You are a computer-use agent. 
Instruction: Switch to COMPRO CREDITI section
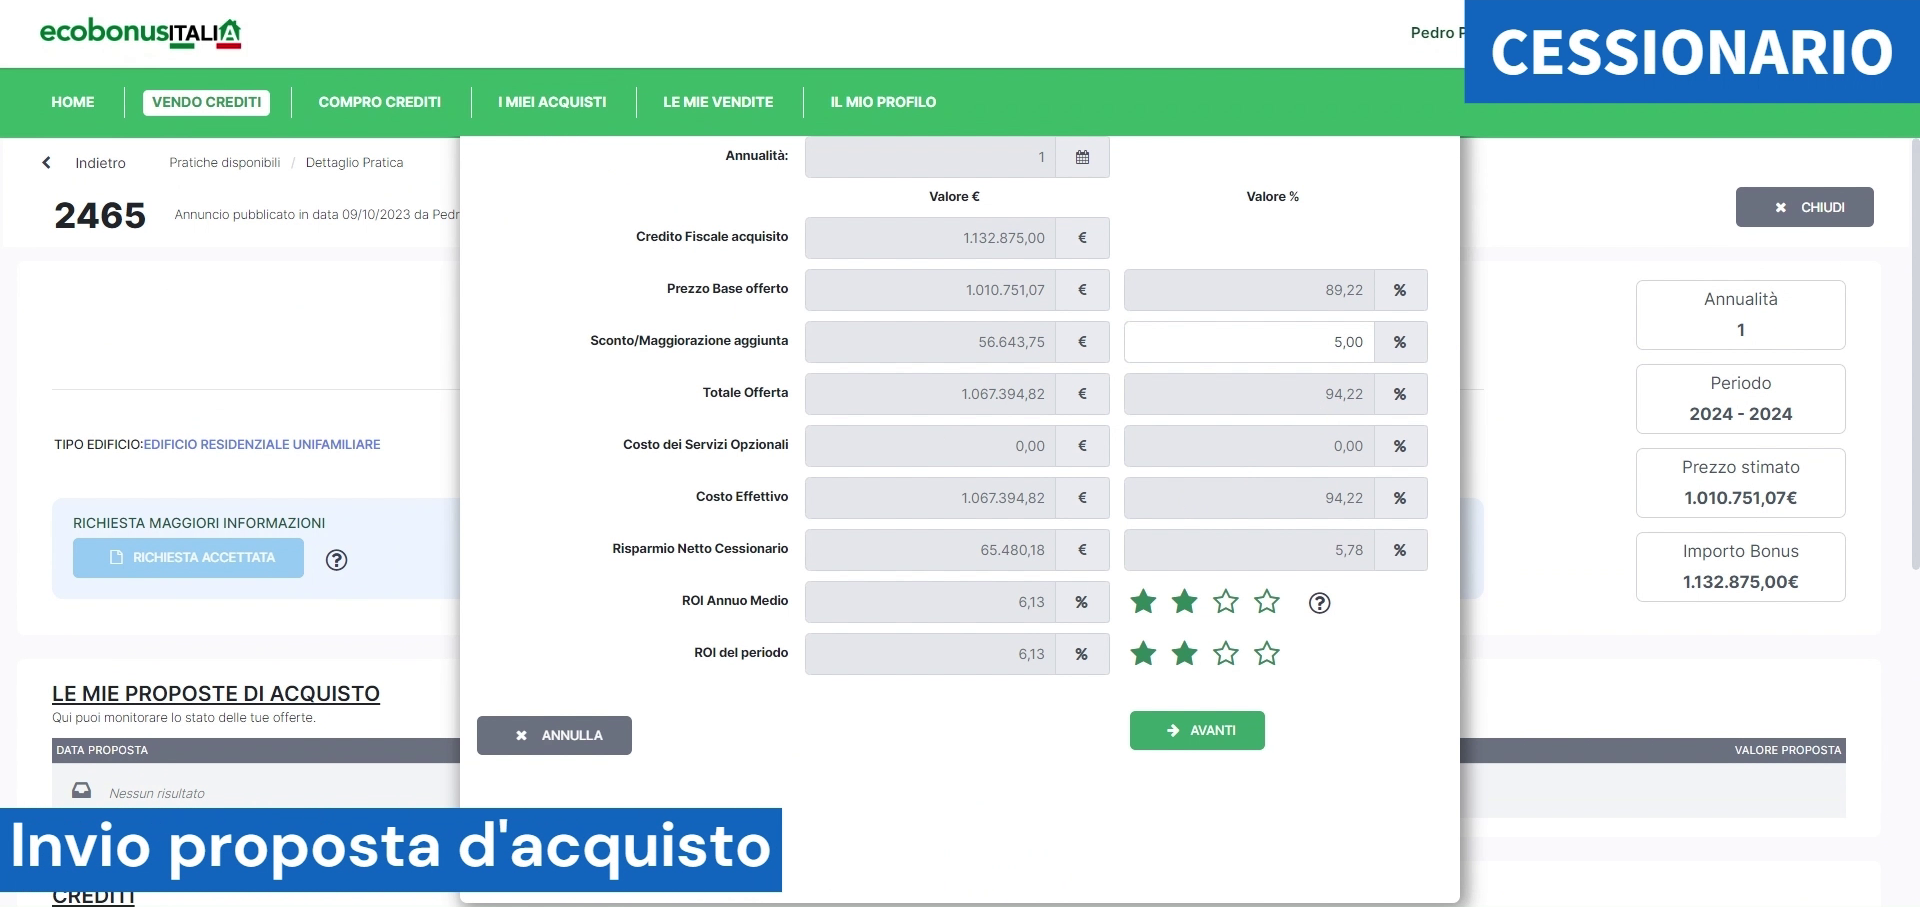click(x=379, y=102)
